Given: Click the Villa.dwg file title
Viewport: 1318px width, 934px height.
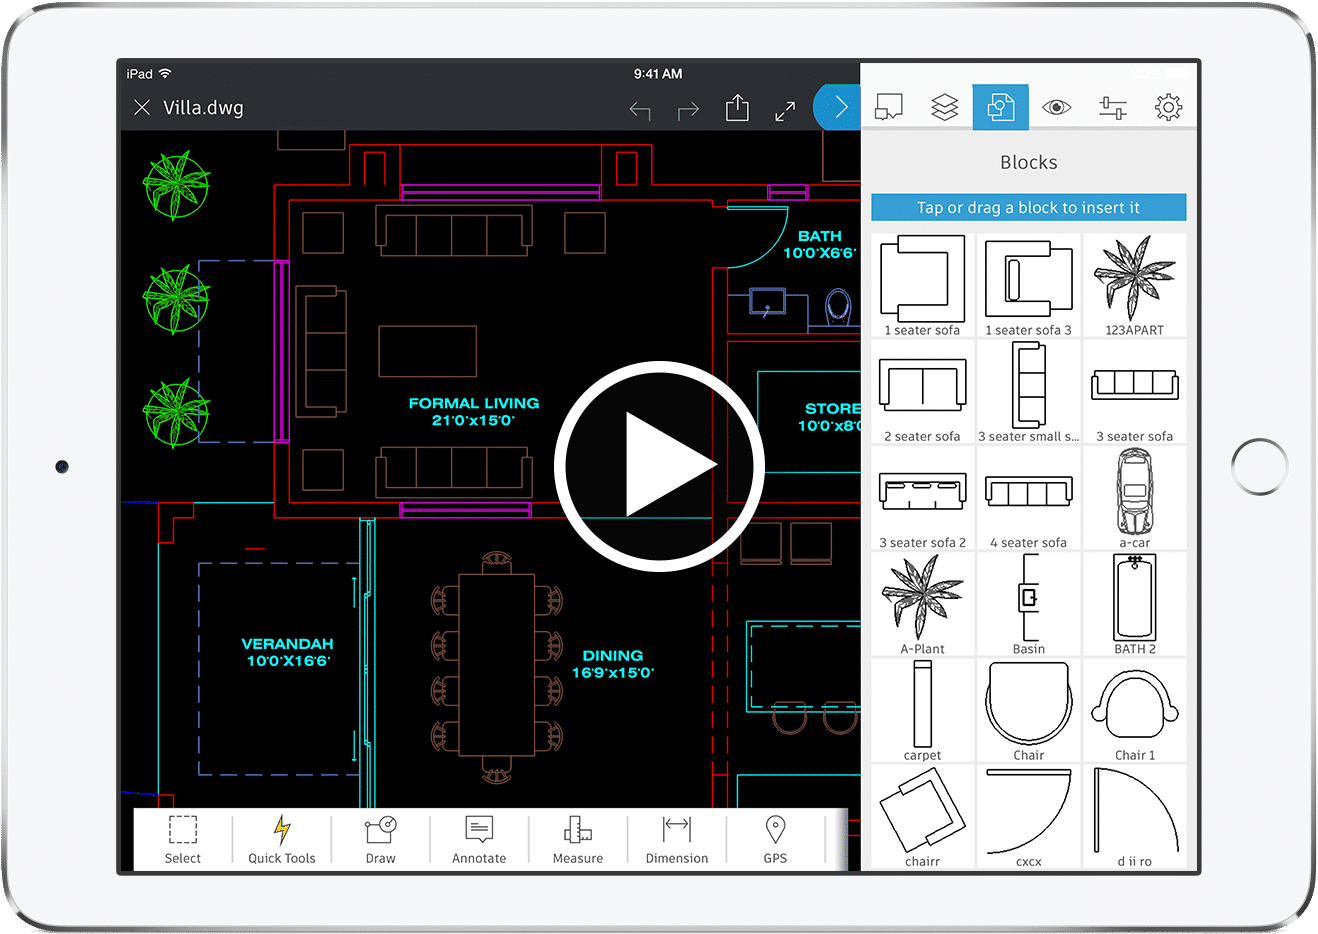Looking at the screenshot, I should pyautogui.click(x=203, y=107).
